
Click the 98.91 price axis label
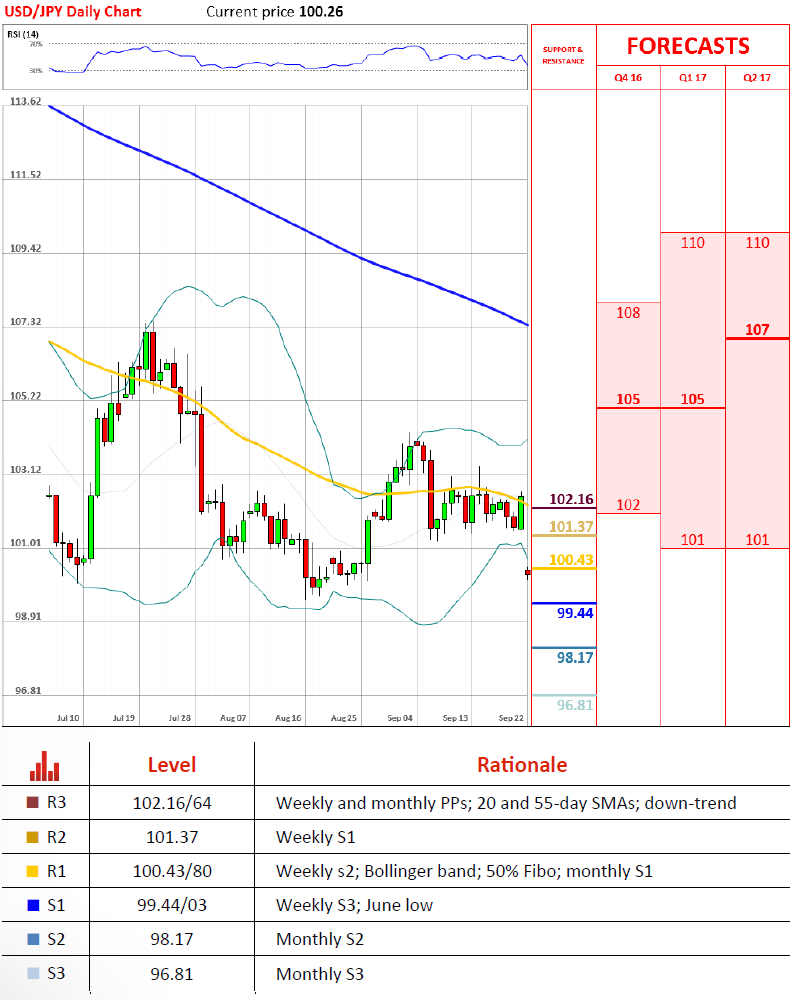[28, 617]
